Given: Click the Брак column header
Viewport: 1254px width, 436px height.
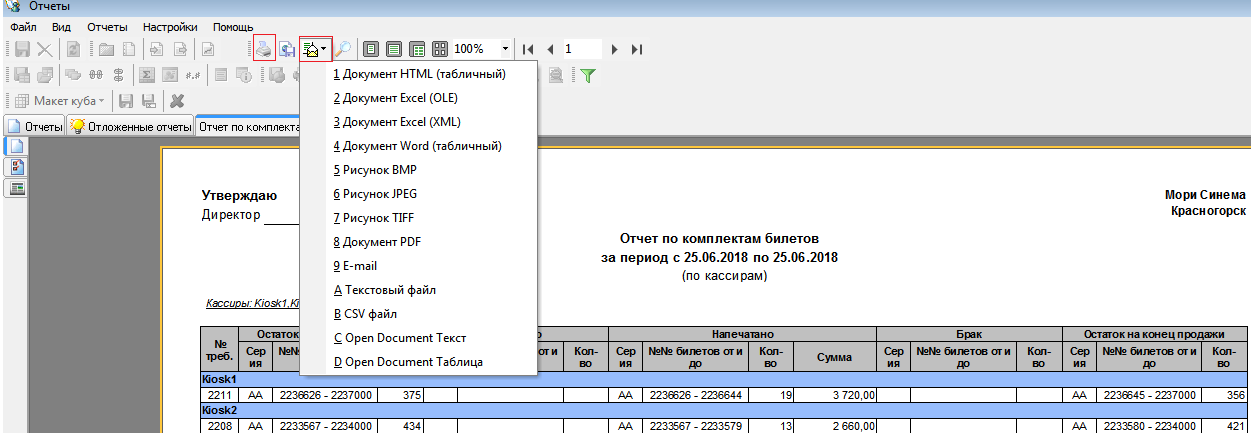Looking at the screenshot, I should coord(968,333).
